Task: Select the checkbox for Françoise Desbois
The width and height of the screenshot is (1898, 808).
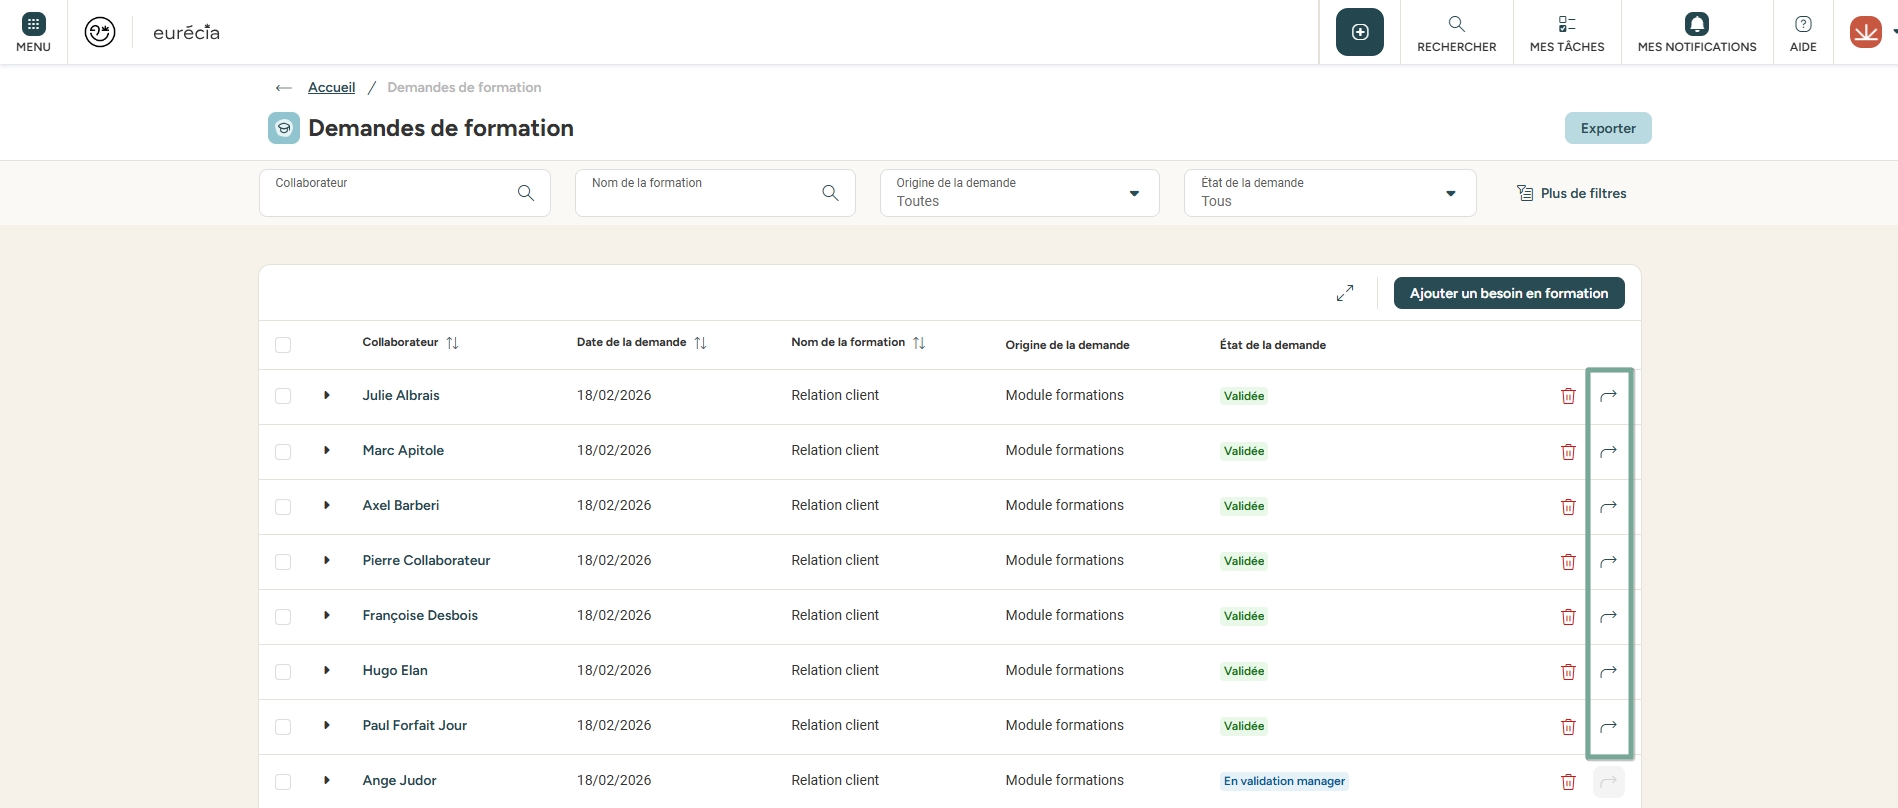Action: pyautogui.click(x=283, y=617)
